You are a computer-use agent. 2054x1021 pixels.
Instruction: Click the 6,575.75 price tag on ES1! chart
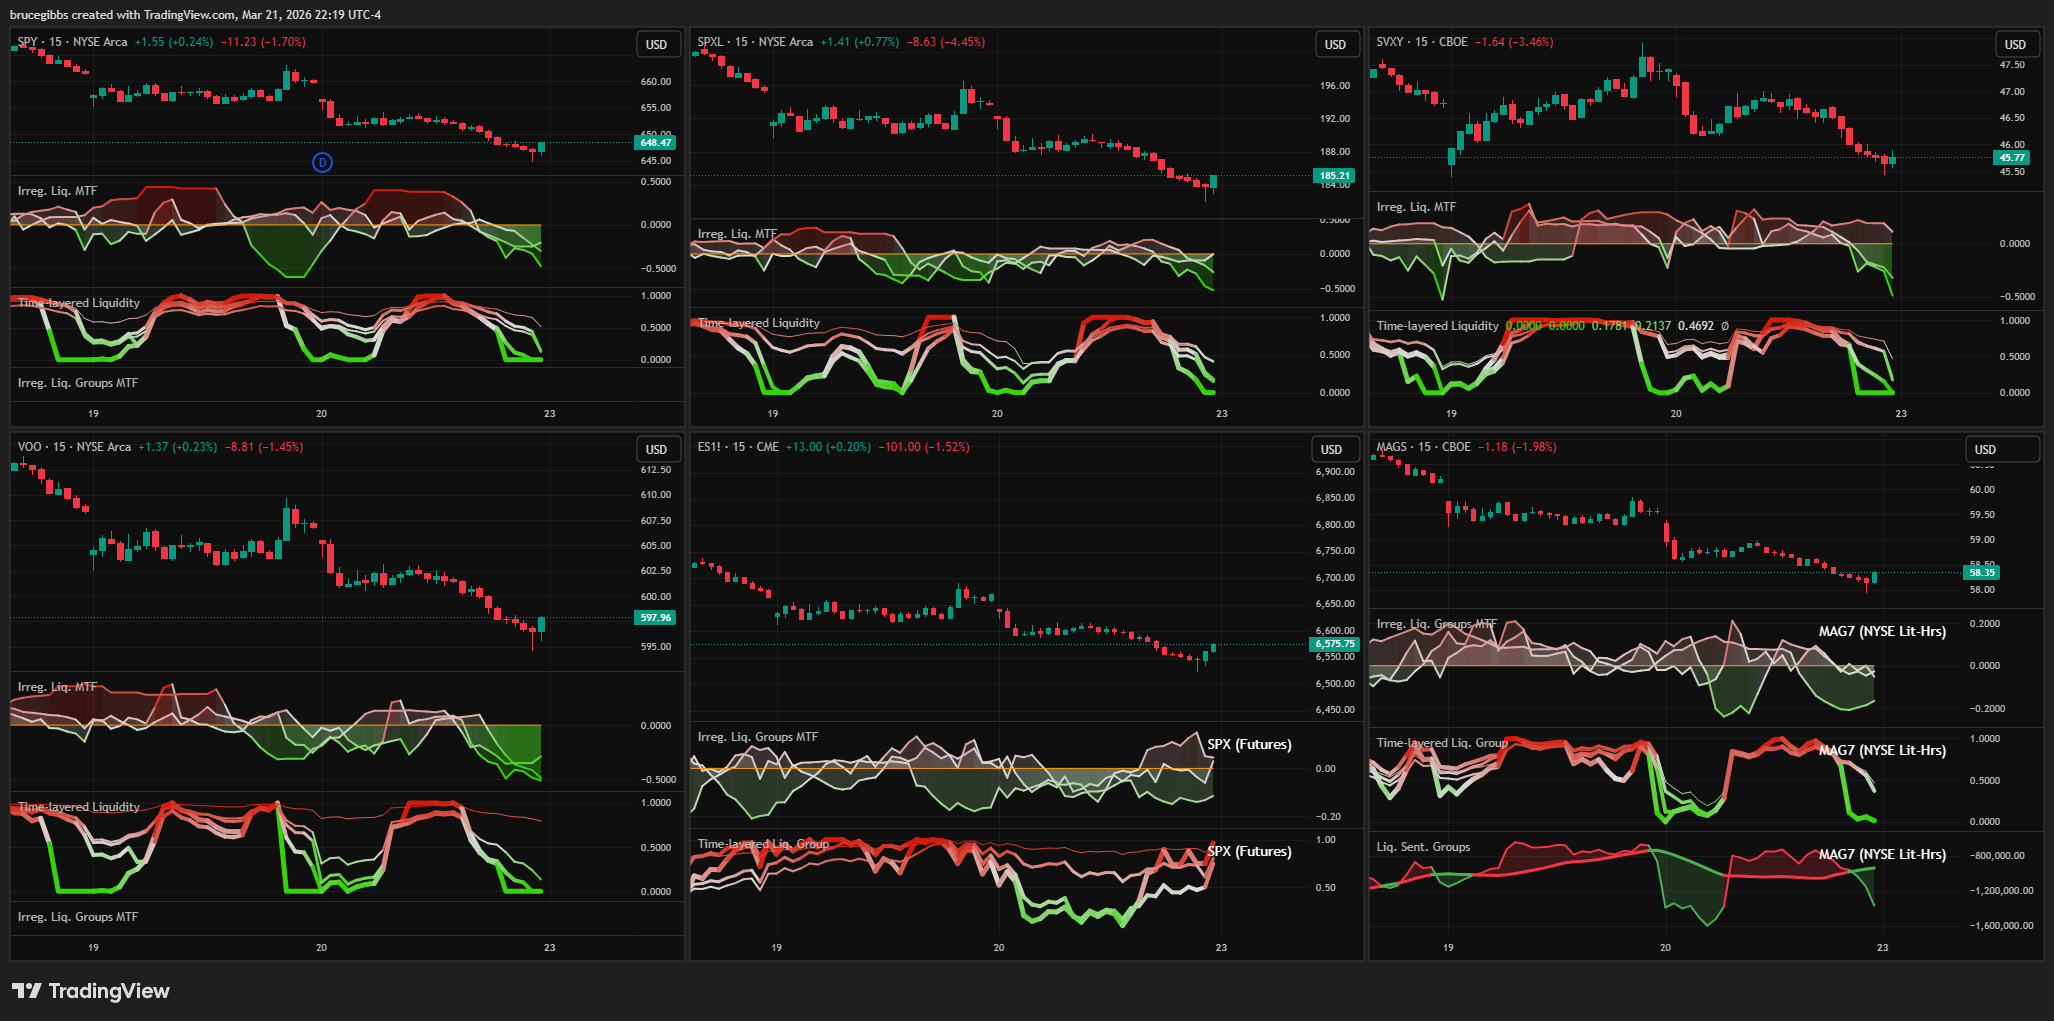pos(1334,644)
